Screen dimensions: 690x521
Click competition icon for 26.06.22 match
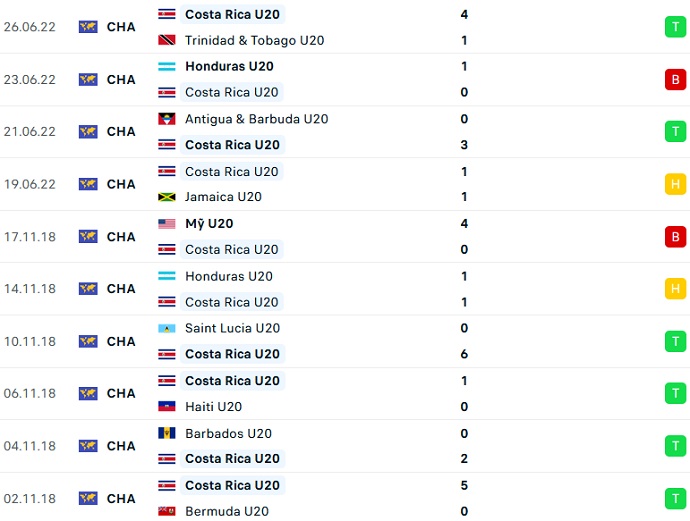[x=88, y=27]
